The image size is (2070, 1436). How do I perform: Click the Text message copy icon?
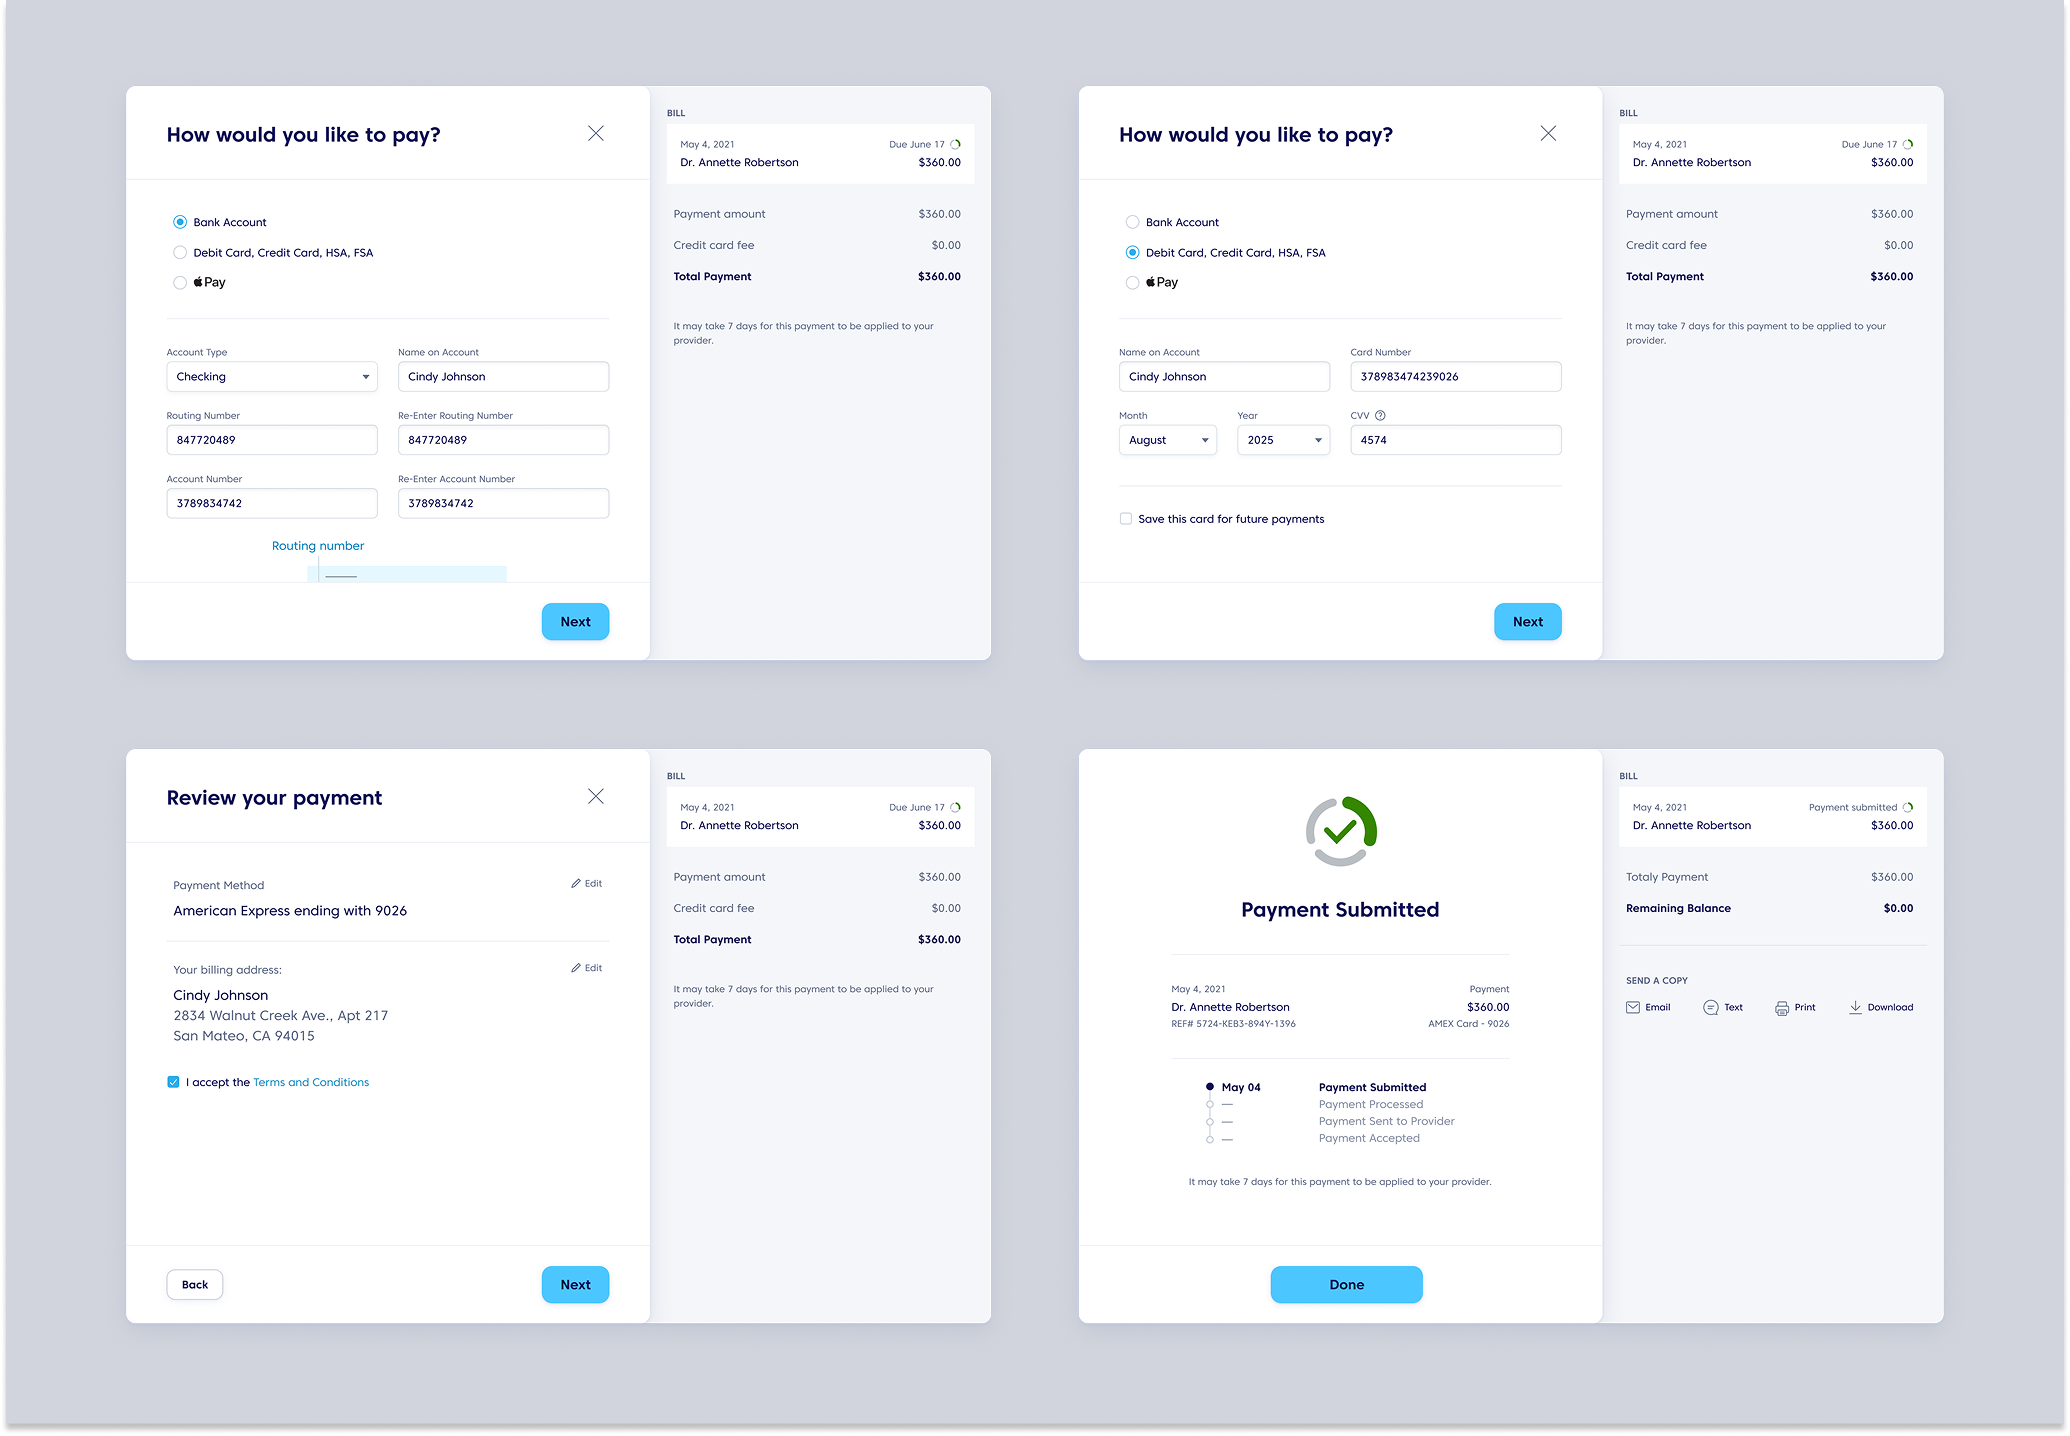pyautogui.click(x=1711, y=1007)
